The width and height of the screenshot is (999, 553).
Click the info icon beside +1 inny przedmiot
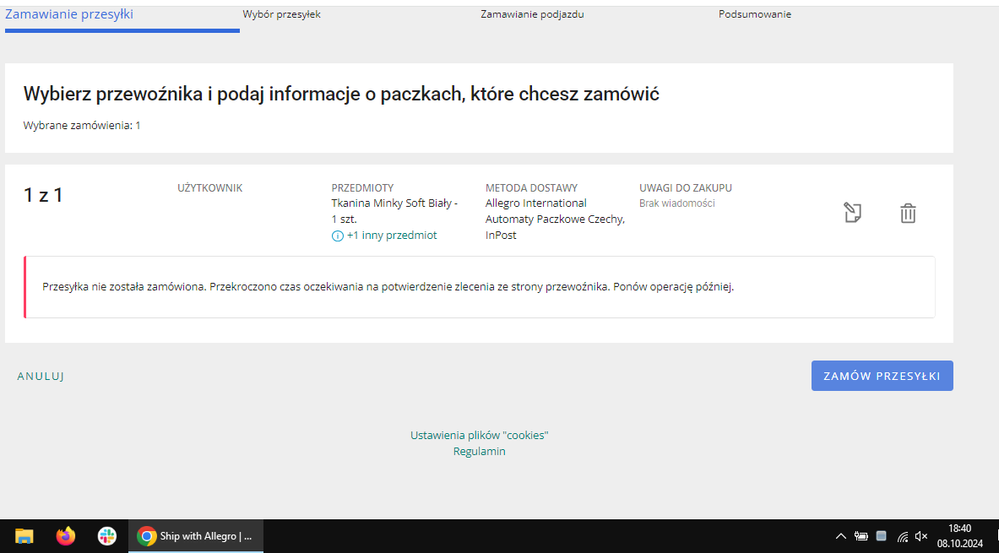337,236
